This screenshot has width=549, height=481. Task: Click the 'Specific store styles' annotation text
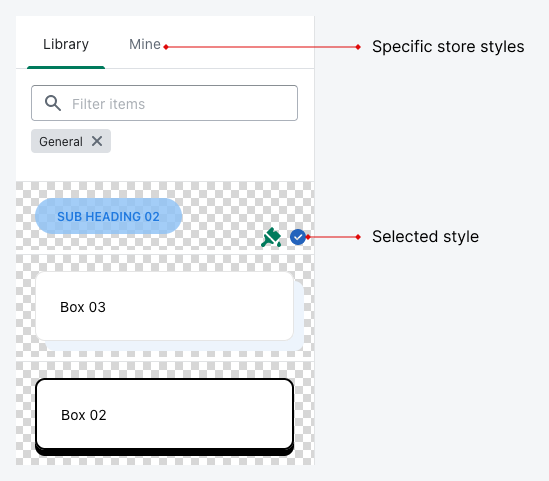(x=448, y=47)
